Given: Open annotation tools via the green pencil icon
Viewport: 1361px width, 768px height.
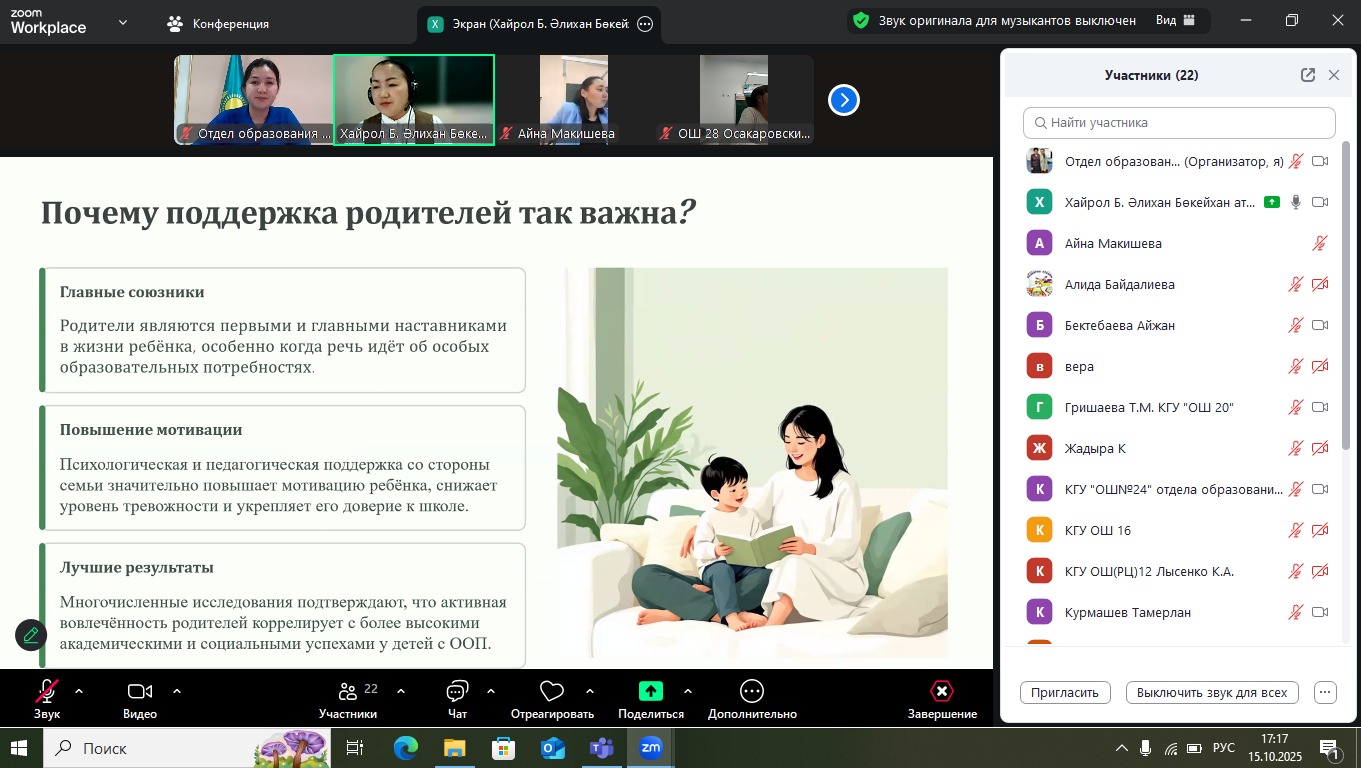Looking at the screenshot, I should (30, 635).
